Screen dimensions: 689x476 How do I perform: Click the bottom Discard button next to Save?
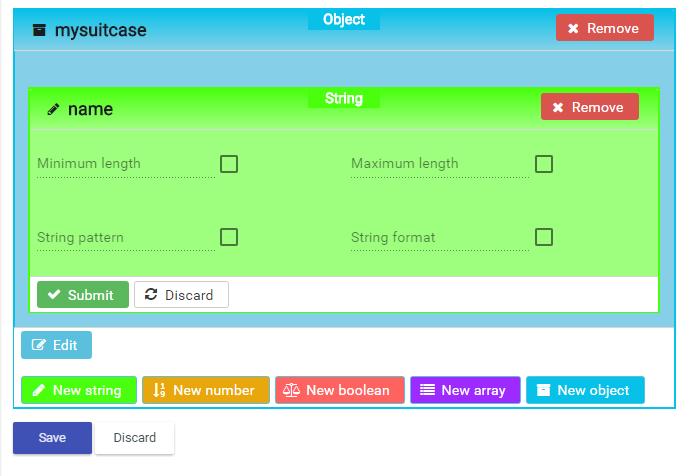click(134, 438)
